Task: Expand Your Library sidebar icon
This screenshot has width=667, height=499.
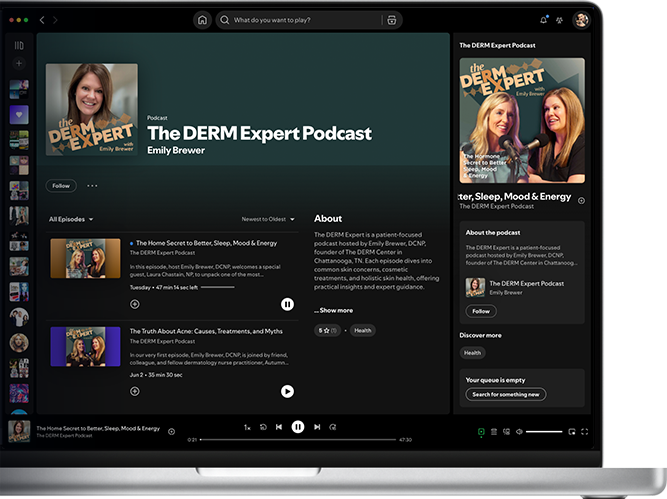Action: (x=19, y=46)
